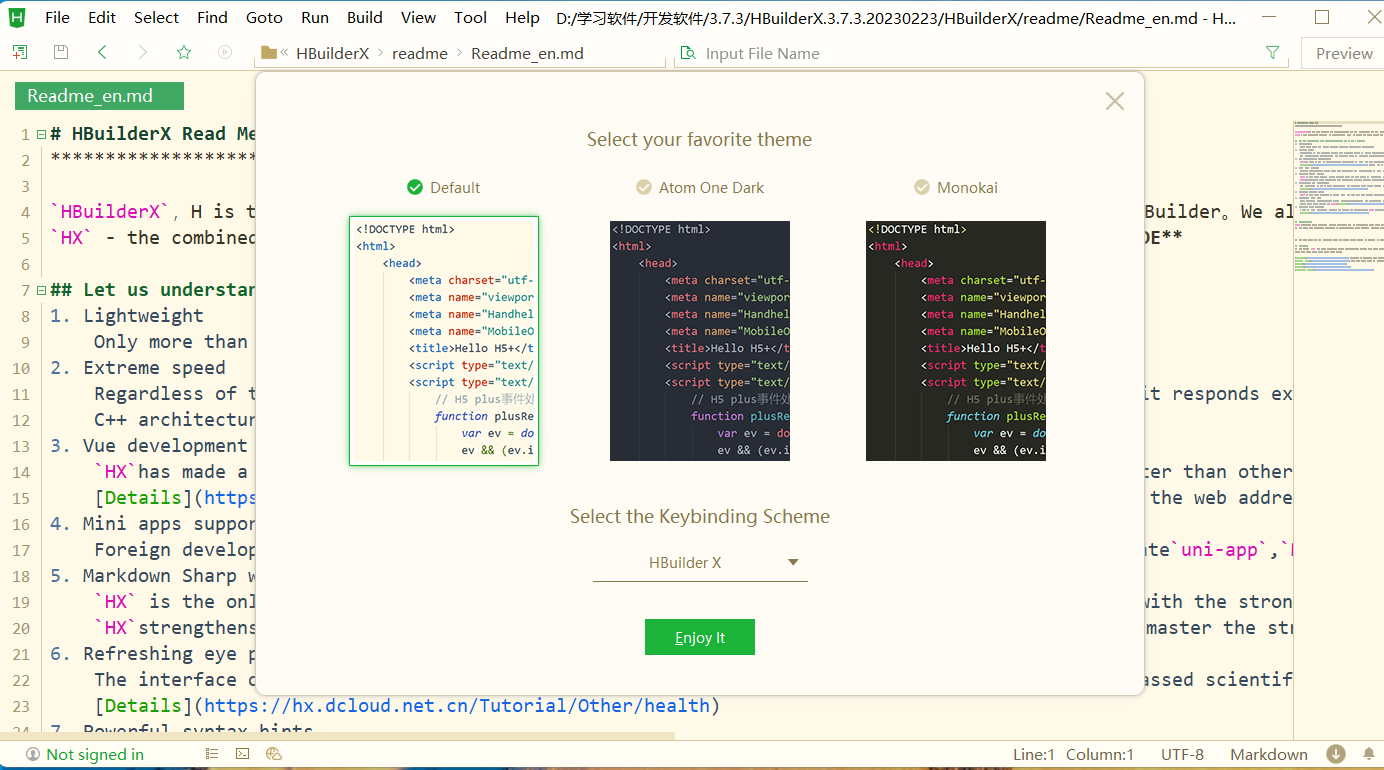1384x770 pixels.
Task: Click the user avatar icon near Not signed in
Action: tap(33, 754)
